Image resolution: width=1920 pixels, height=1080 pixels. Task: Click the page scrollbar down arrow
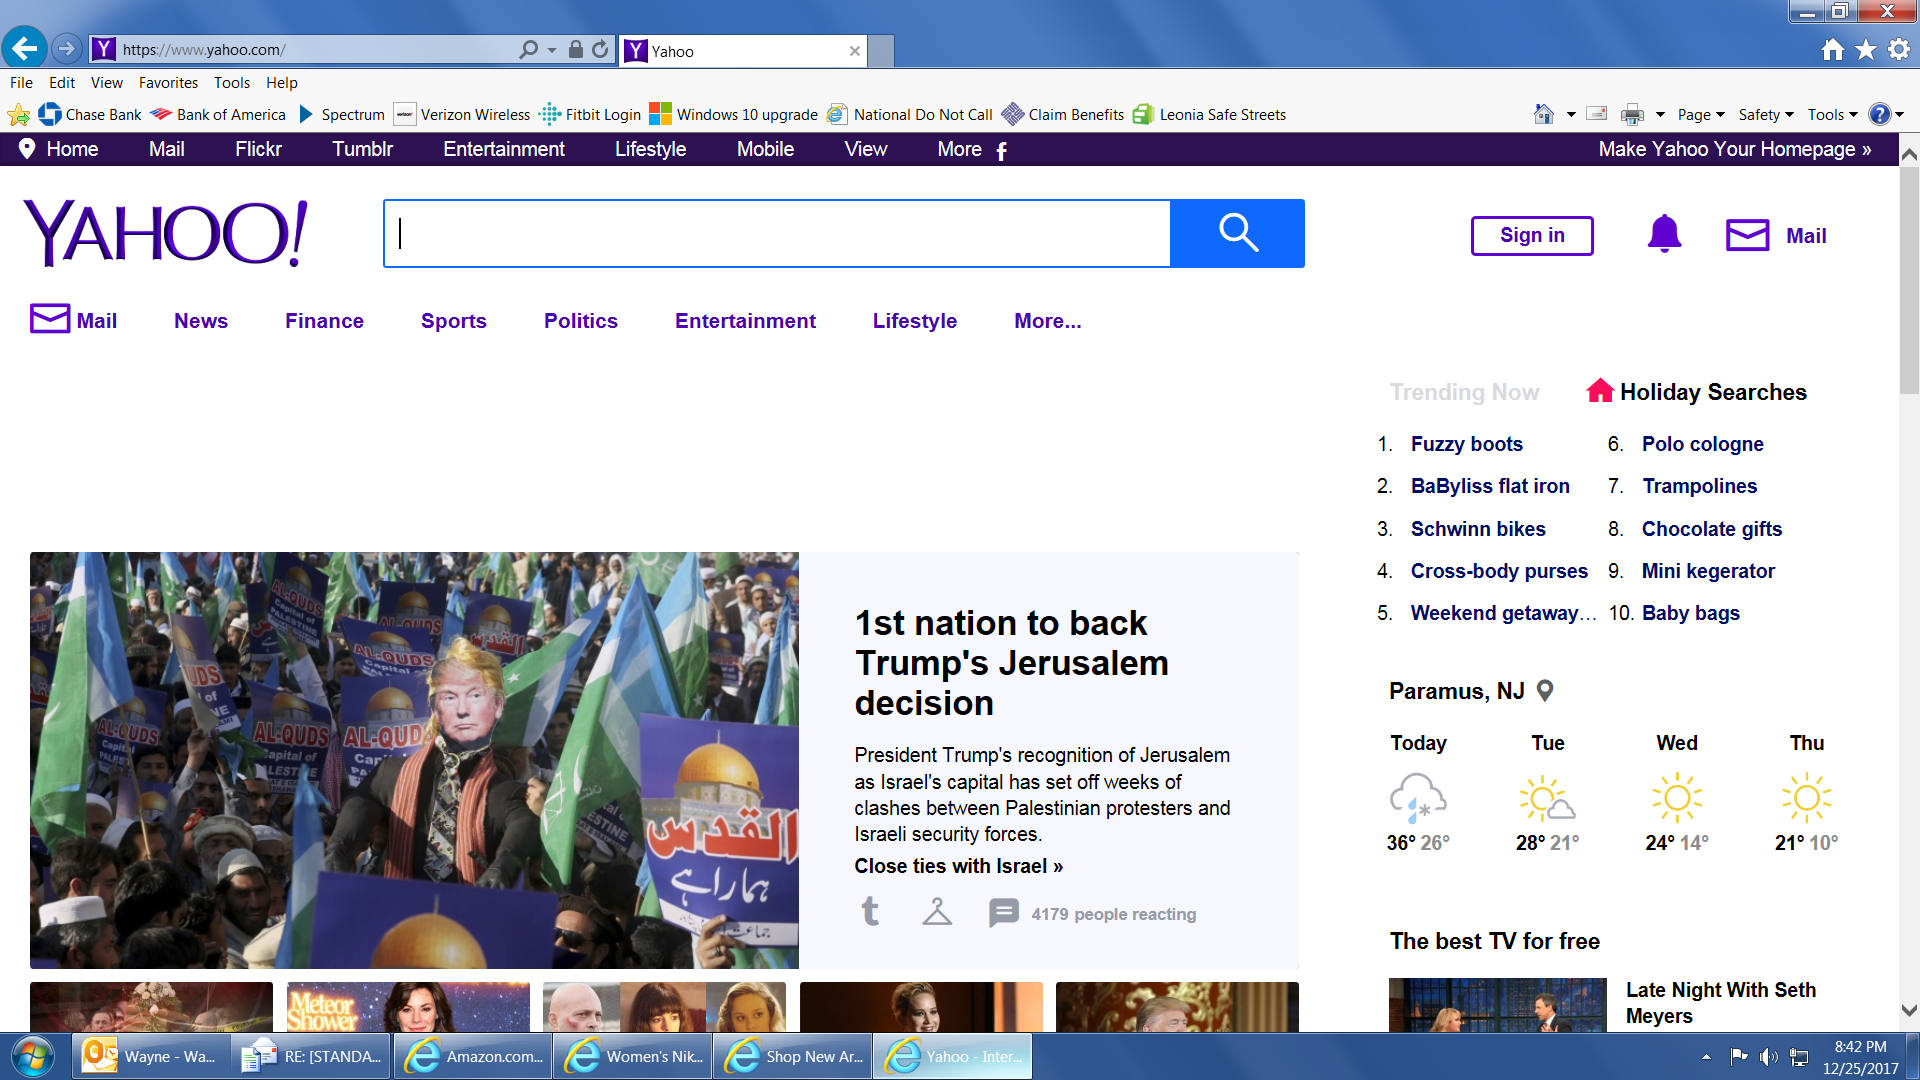click(1909, 1011)
